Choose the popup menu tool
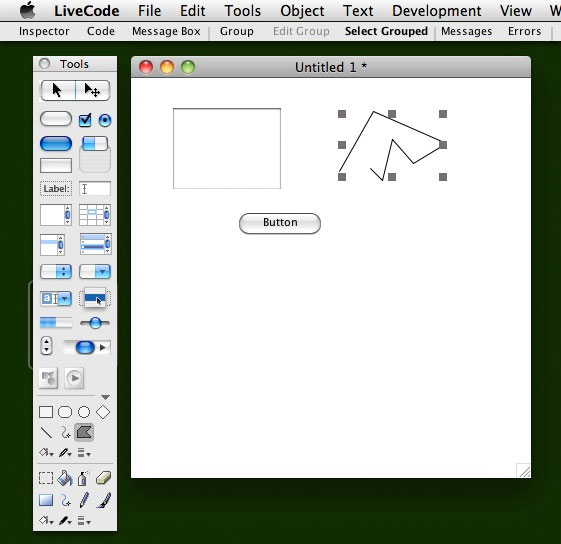561x544 pixels. click(95, 298)
